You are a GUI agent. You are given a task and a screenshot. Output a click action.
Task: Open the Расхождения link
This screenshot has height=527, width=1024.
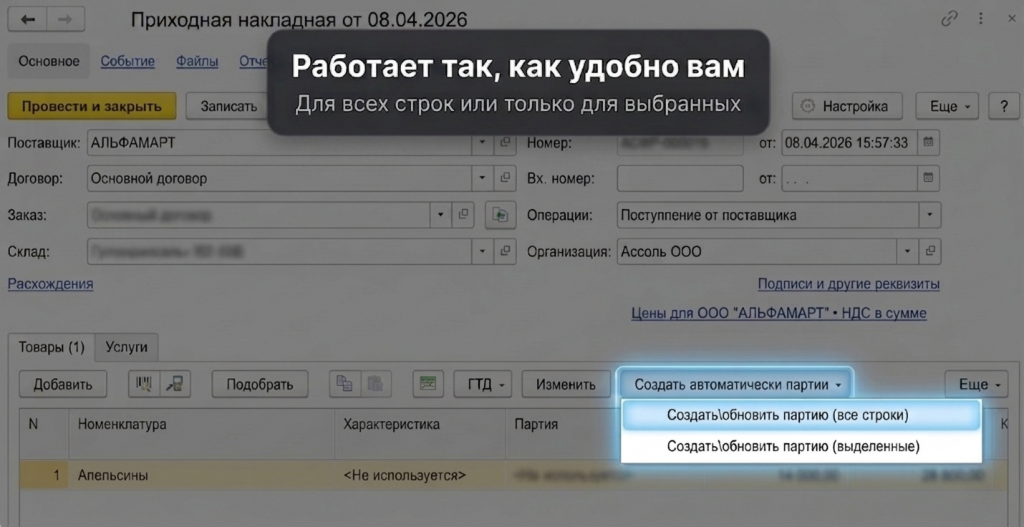click(50, 284)
